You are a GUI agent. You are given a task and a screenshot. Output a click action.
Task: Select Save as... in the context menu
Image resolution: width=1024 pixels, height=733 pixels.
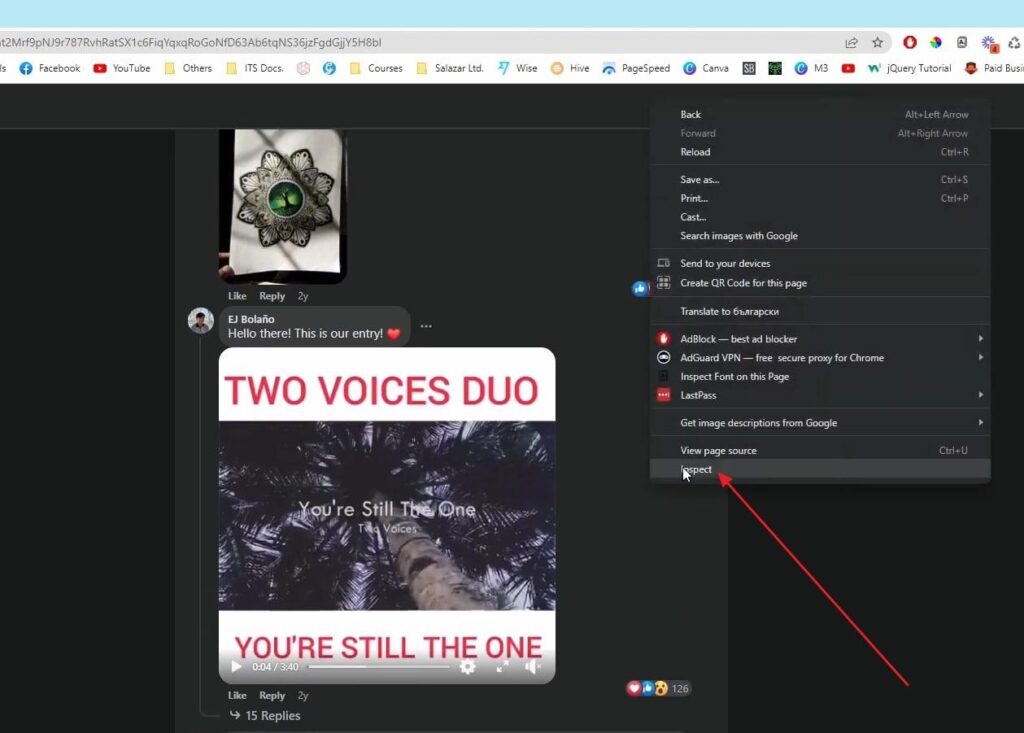(820, 179)
